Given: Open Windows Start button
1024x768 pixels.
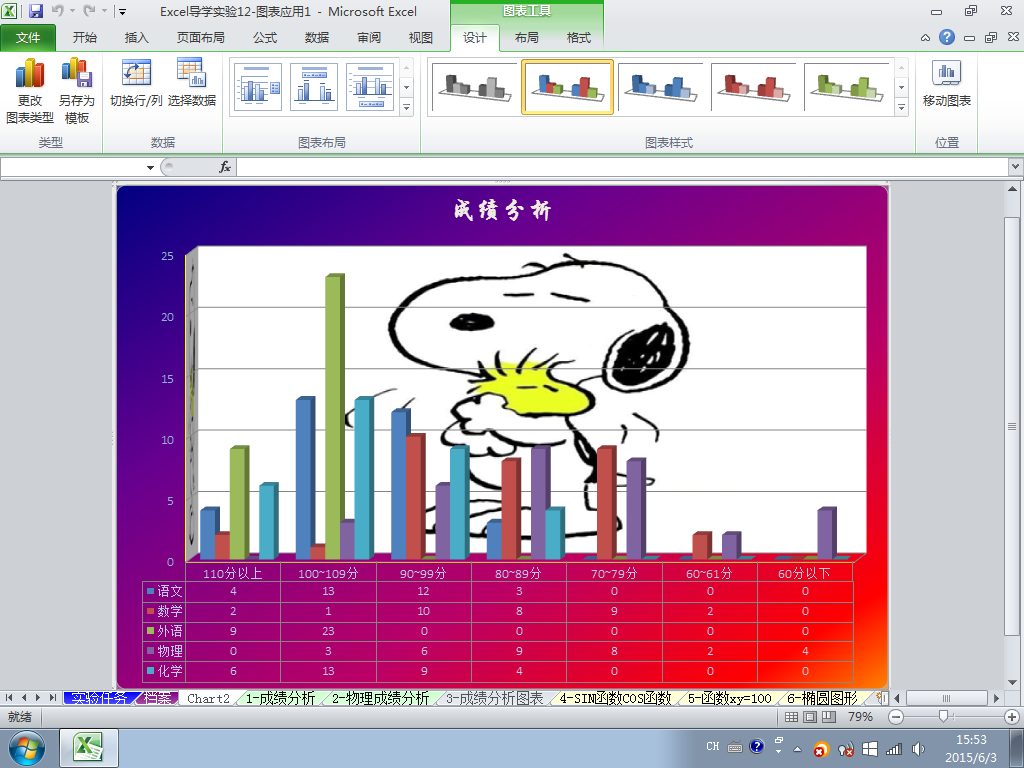Looking at the screenshot, I should 26,749.
